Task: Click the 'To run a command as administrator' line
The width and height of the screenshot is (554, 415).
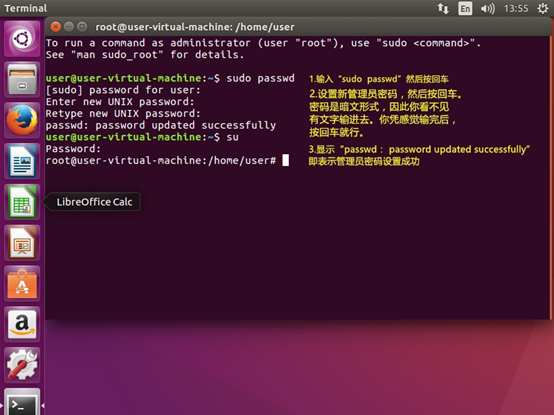Action: pyautogui.click(x=263, y=43)
